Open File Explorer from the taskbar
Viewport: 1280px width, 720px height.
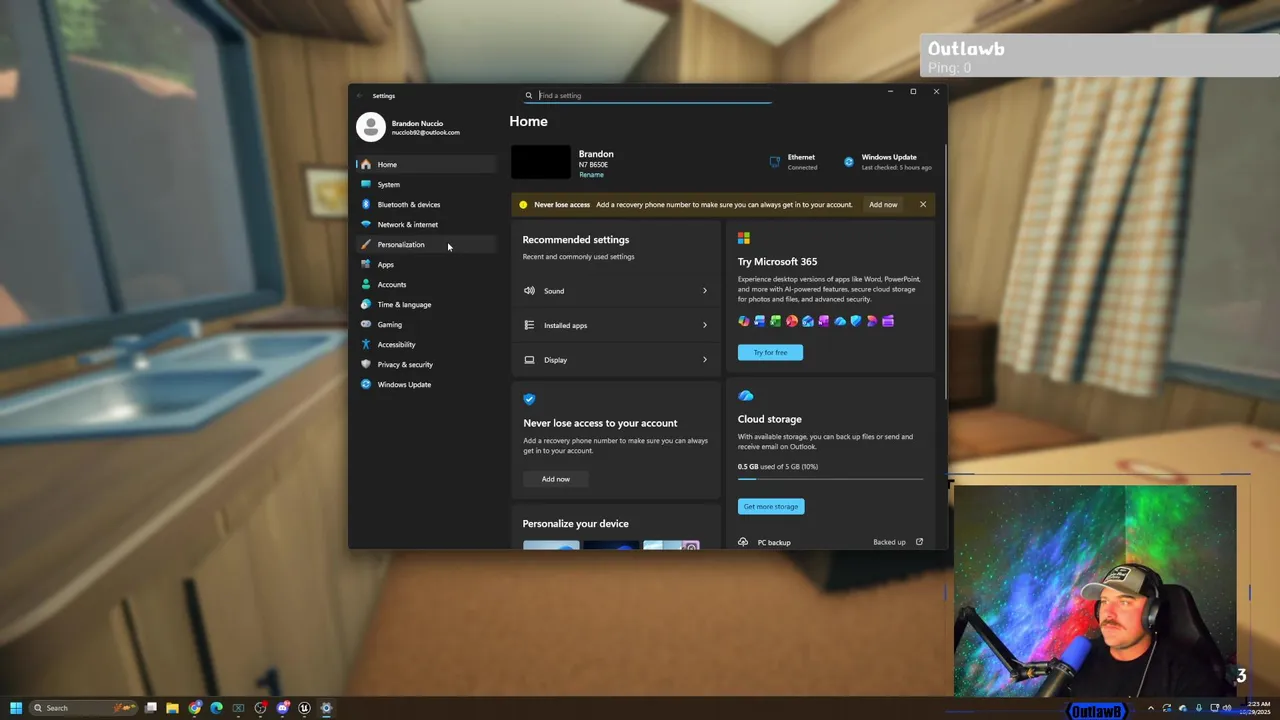click(x=172, y=708)
